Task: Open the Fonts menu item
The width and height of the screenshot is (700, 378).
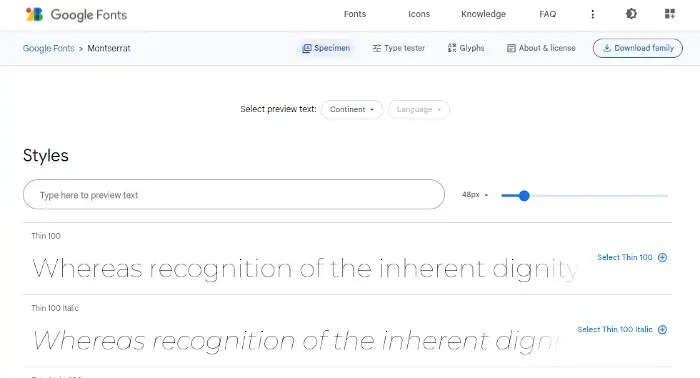Action: 355,14
